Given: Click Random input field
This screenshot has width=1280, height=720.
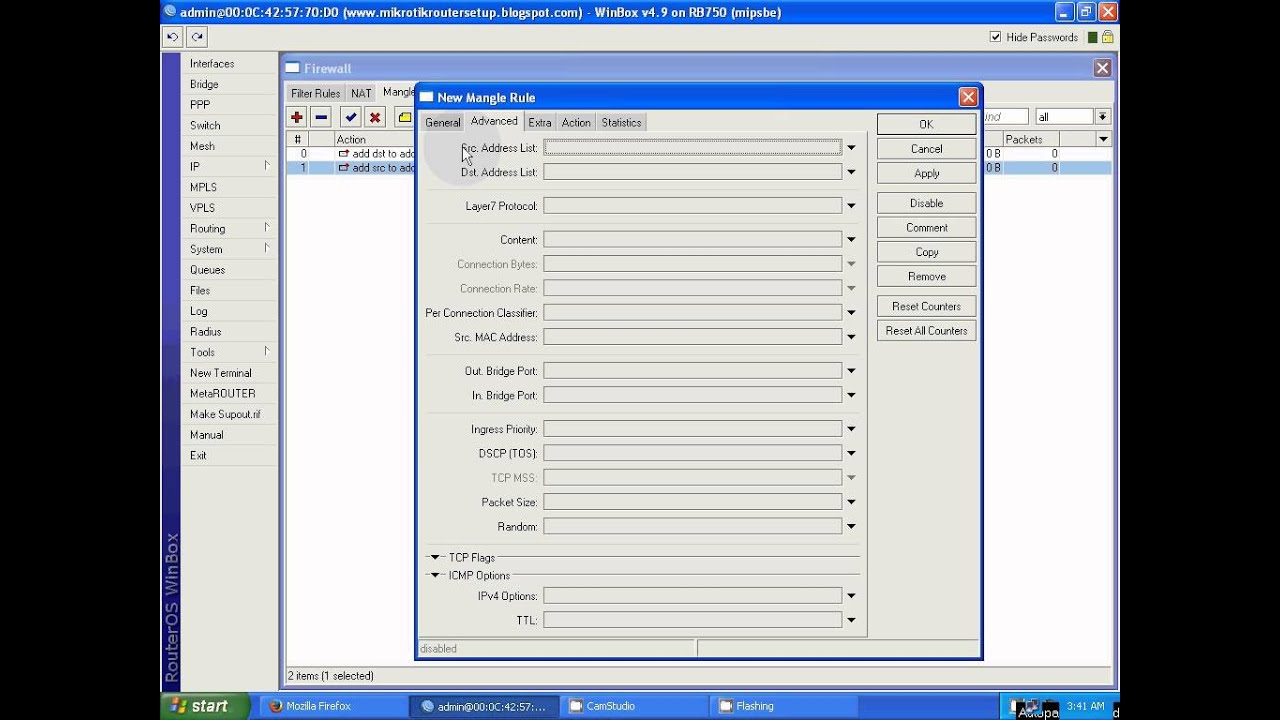Looking at the screenshot, I should coord(692,526).
